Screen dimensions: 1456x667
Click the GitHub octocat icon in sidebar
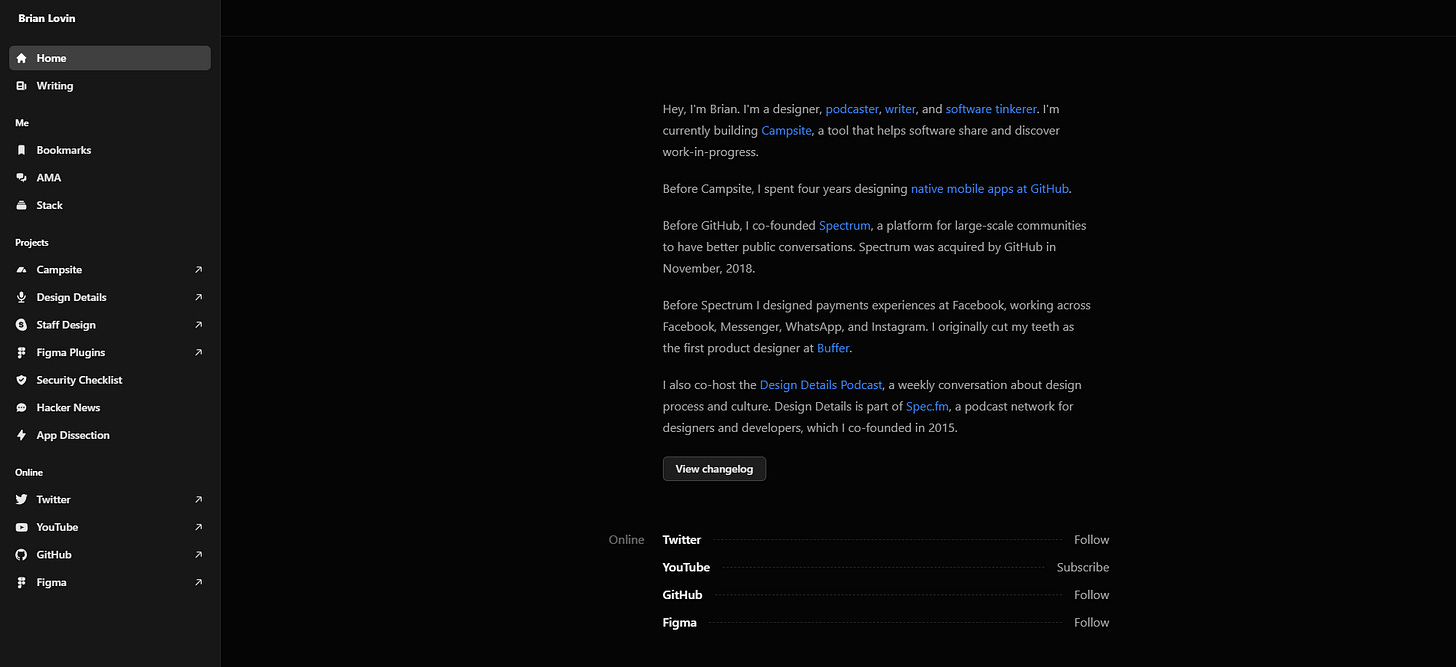click(x=21, y=555)
